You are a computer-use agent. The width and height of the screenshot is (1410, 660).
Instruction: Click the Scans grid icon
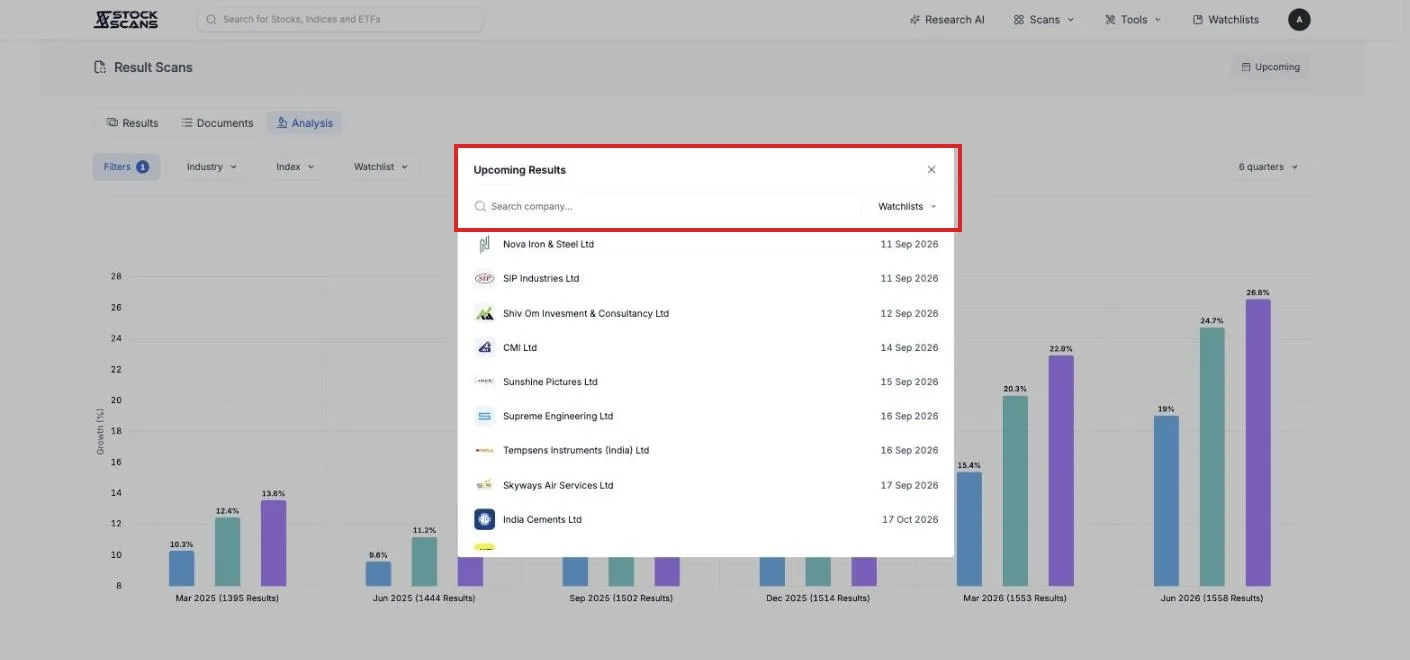coord(1019,19)
